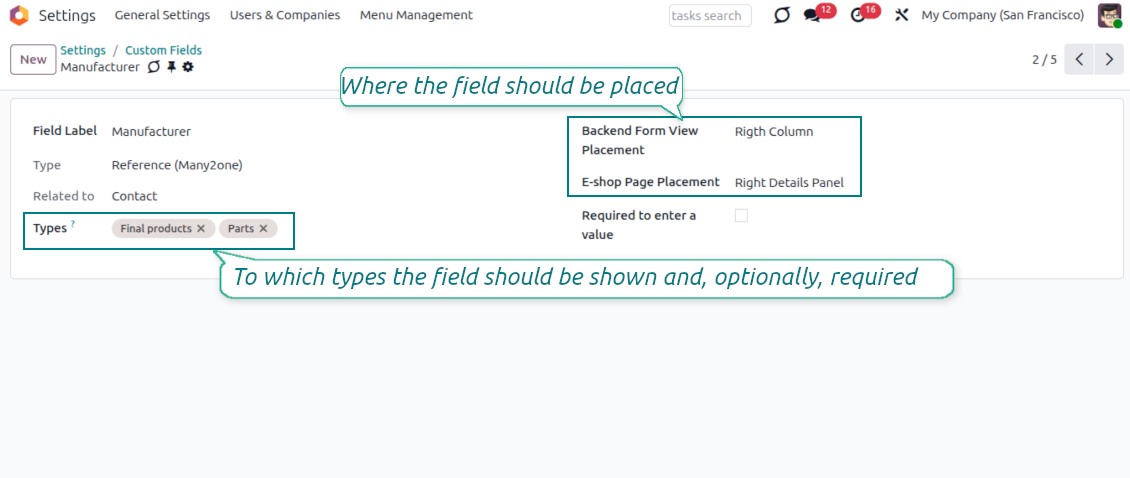The width and height of the screenshot is (1130, 478).
Task: Remove the Parts tag
Action: click(263, 229)
